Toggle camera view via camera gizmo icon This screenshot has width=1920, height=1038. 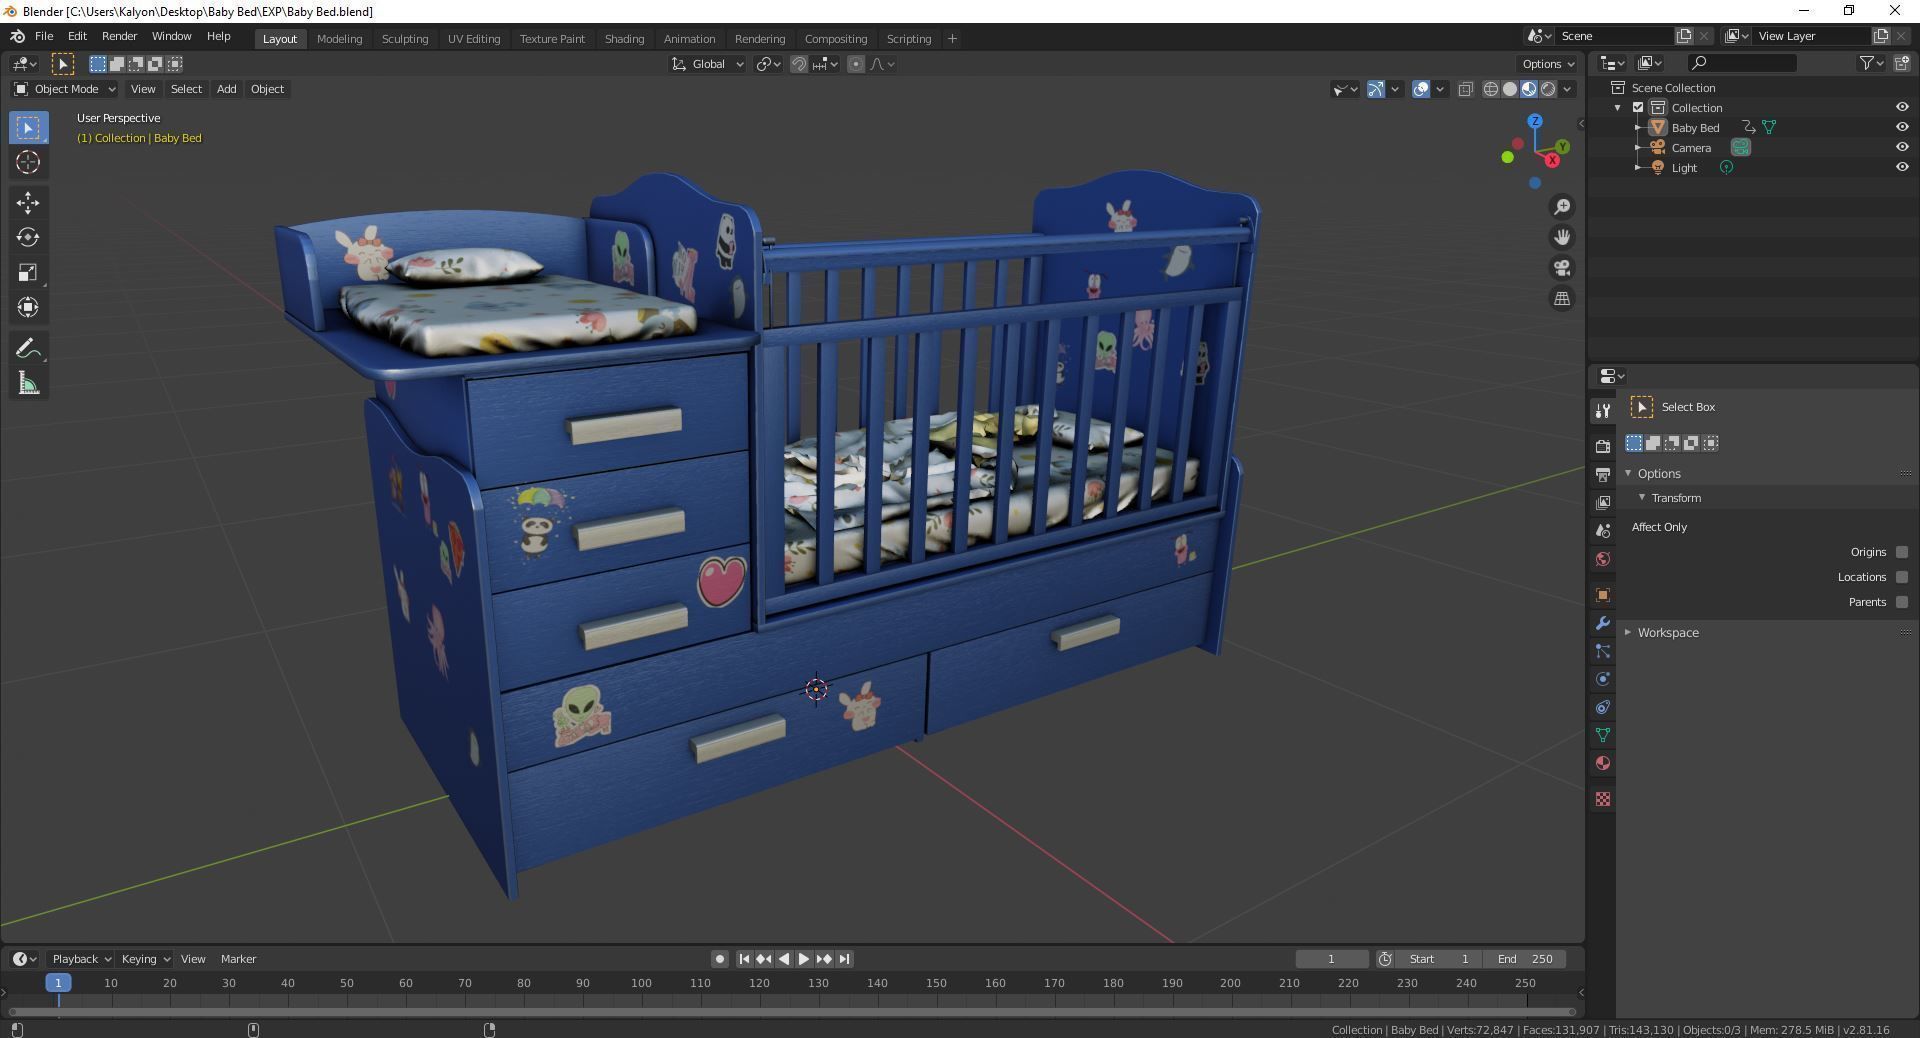click(1561, 268)
